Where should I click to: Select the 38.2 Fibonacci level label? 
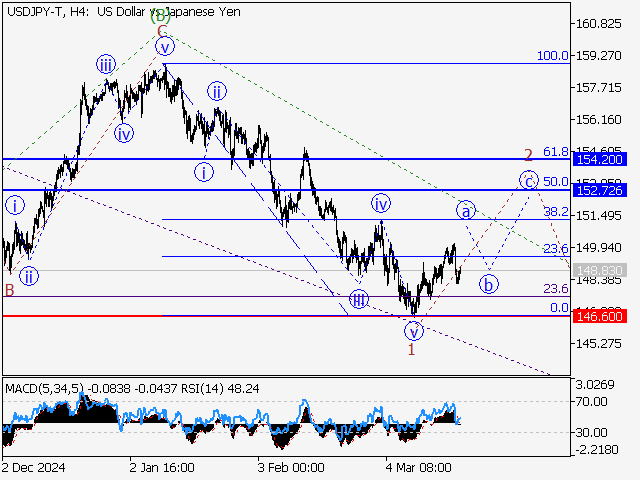[555, 212]
